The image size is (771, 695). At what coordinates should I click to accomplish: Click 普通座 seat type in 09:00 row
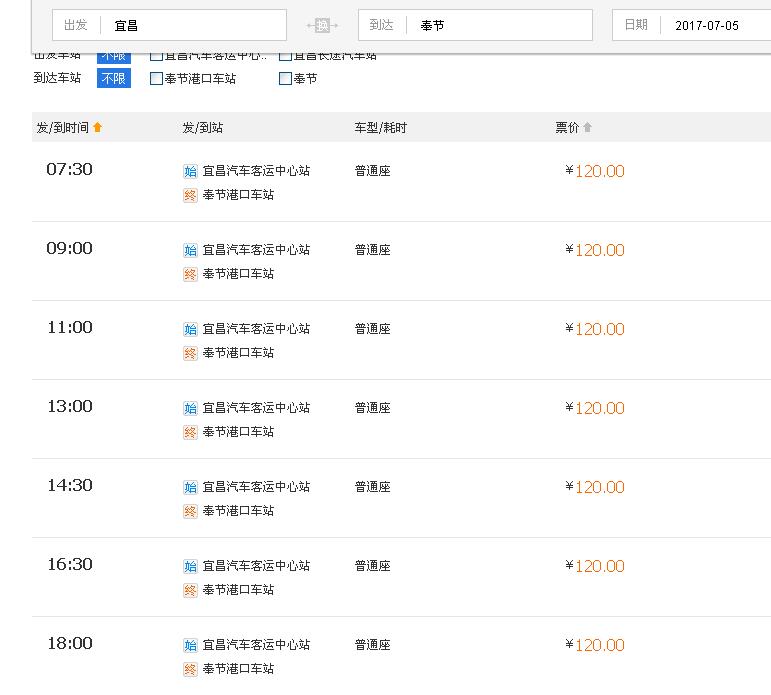pos(373,250)
